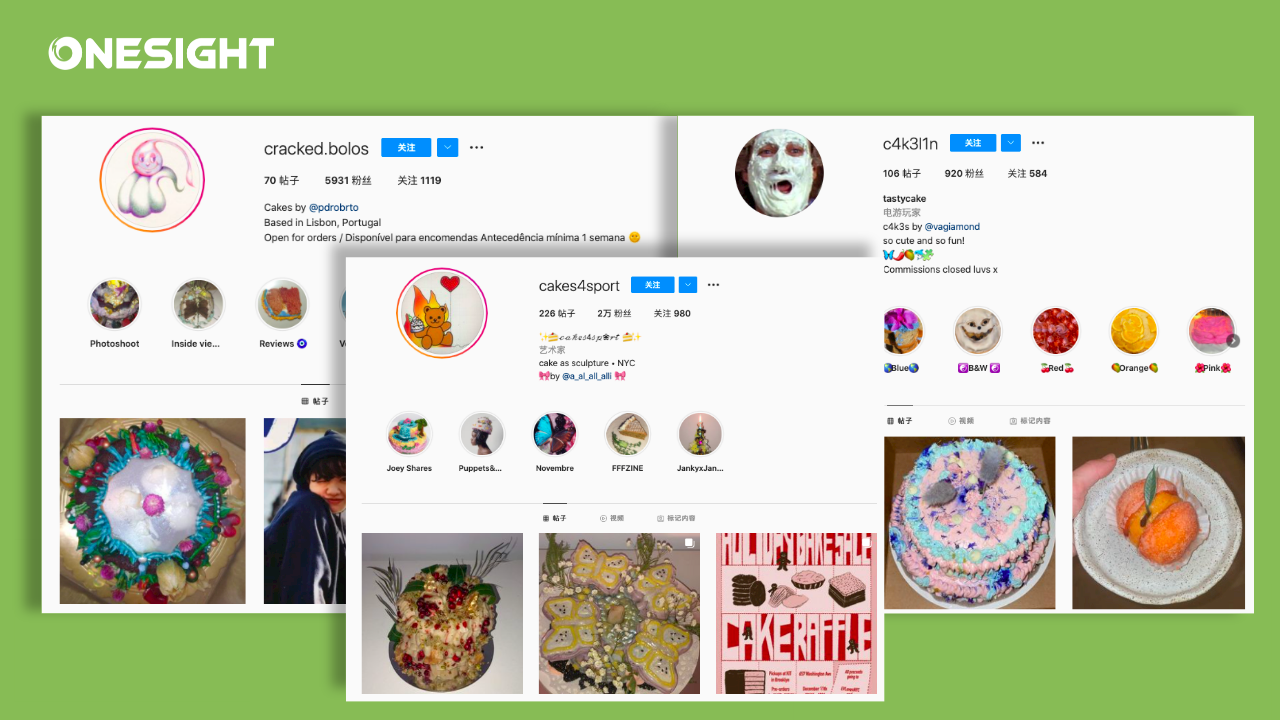Open the FFFZINE highlight circle
The image size is (1280, 720).
pos(627,434)
